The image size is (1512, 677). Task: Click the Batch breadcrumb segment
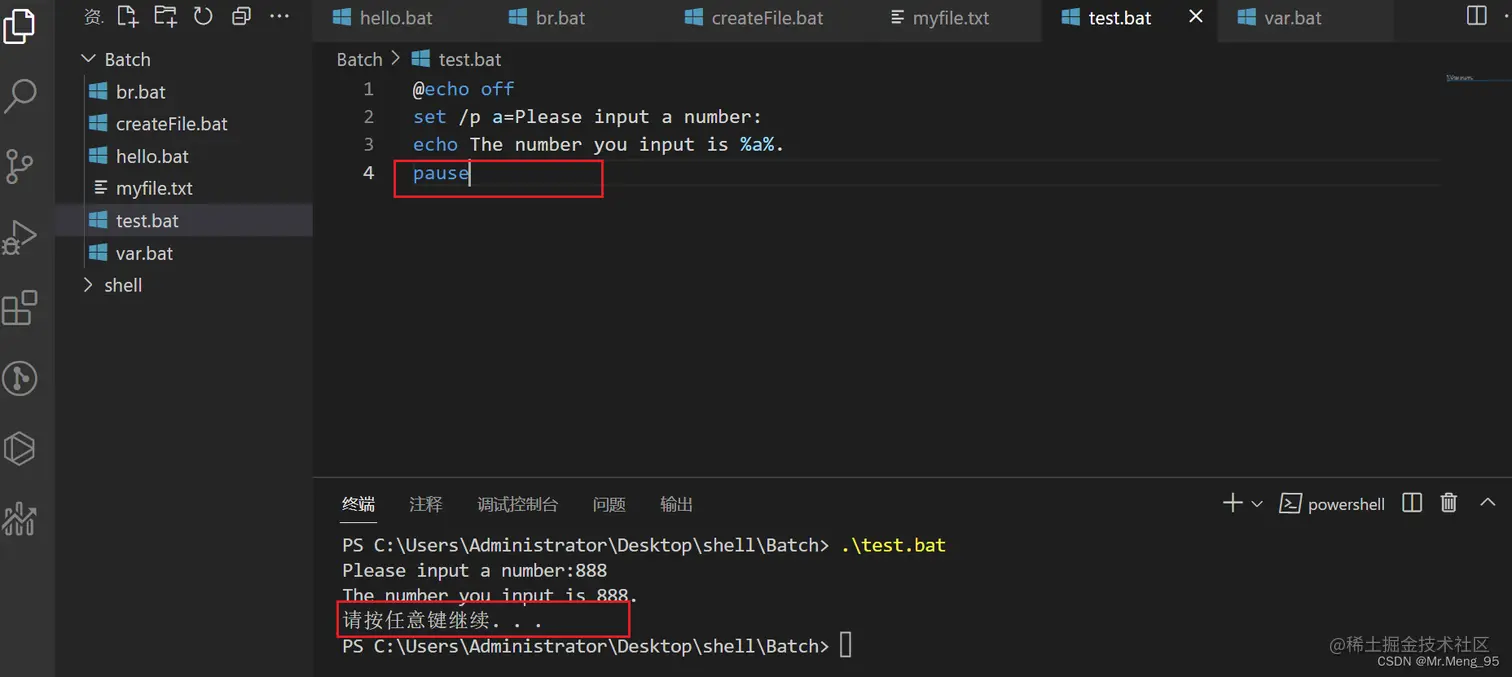(360, 60)
